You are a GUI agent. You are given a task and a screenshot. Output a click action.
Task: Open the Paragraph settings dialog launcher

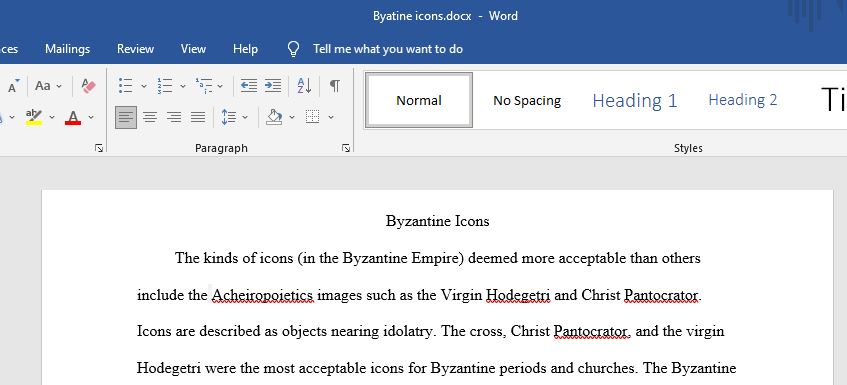(x=346, y=148)
